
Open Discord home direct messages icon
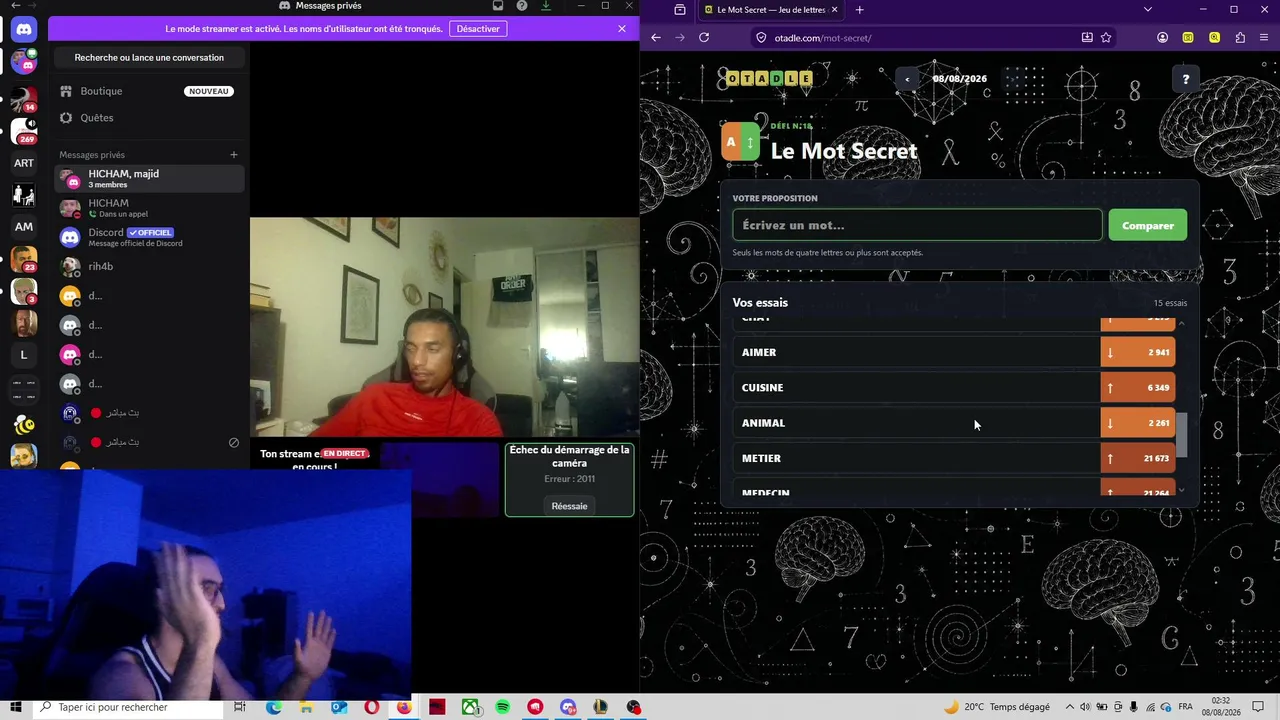(24, 29)
